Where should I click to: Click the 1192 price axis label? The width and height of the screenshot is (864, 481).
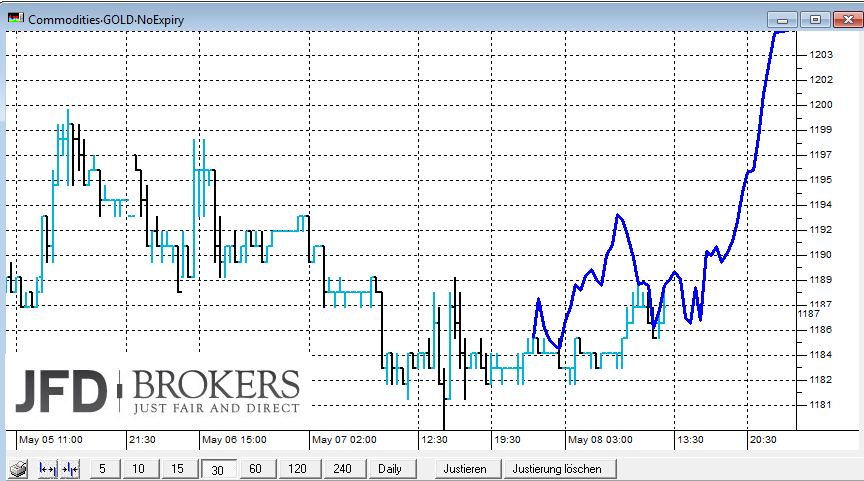821,230
